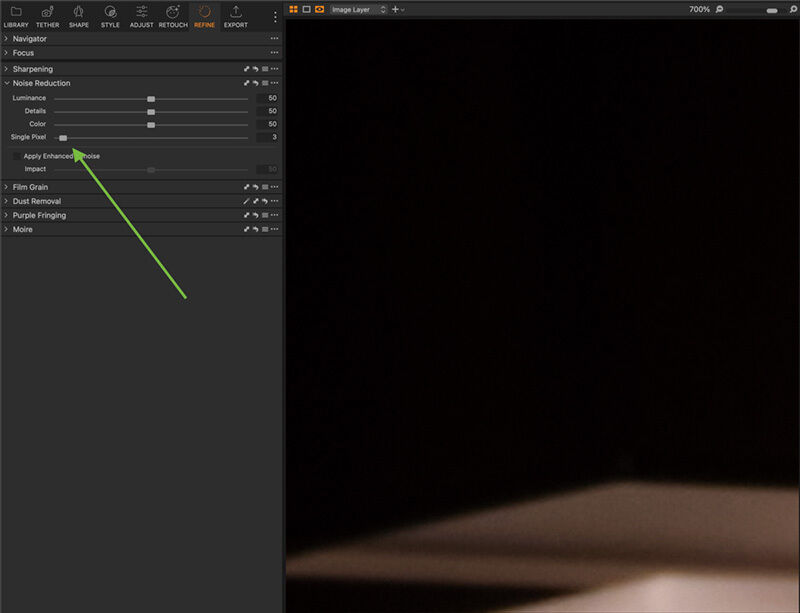
Task: Click the zoom in magnifier icon
Action: click(793, 9)
